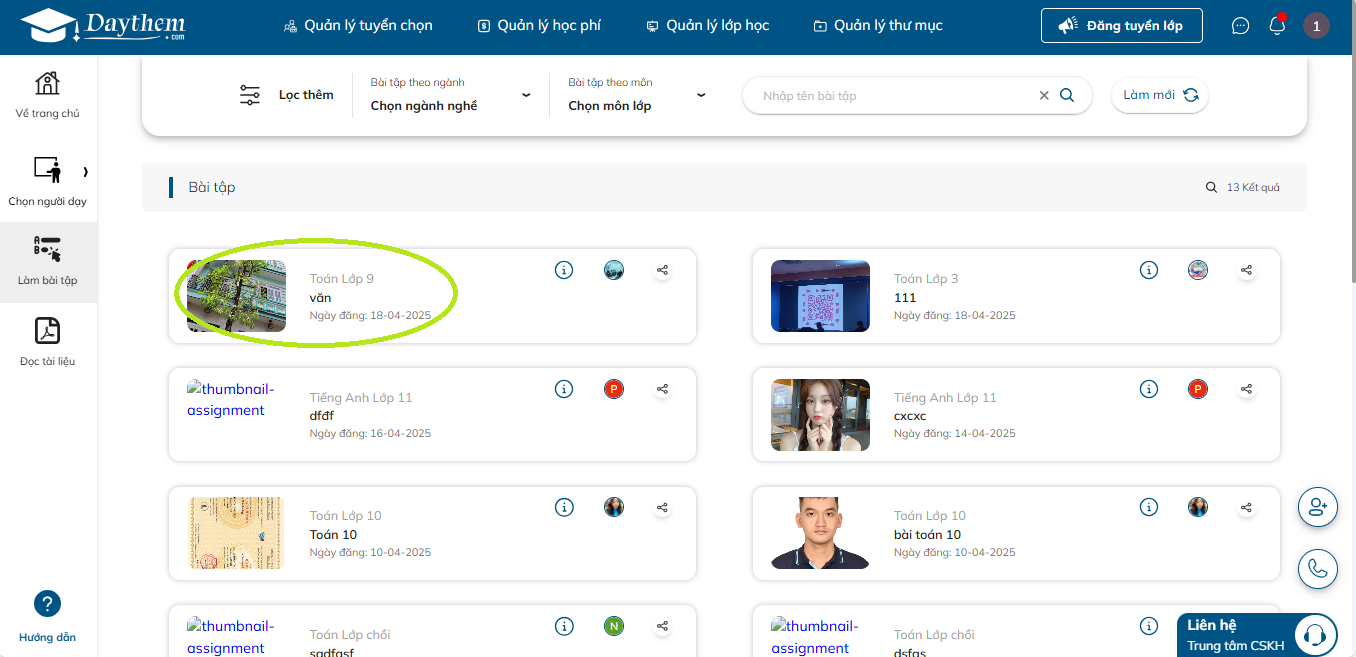Open the chat messages icon

[x=1240, y=26]
